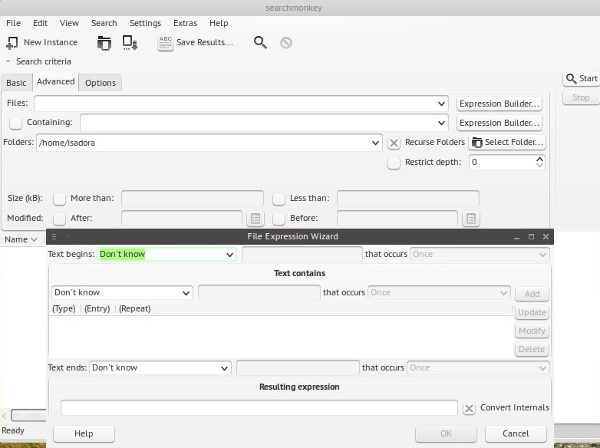The width and height of the screenshot is (600, 448).
Task: Click the Select Folder button
Action: click(x=507, y=142)
